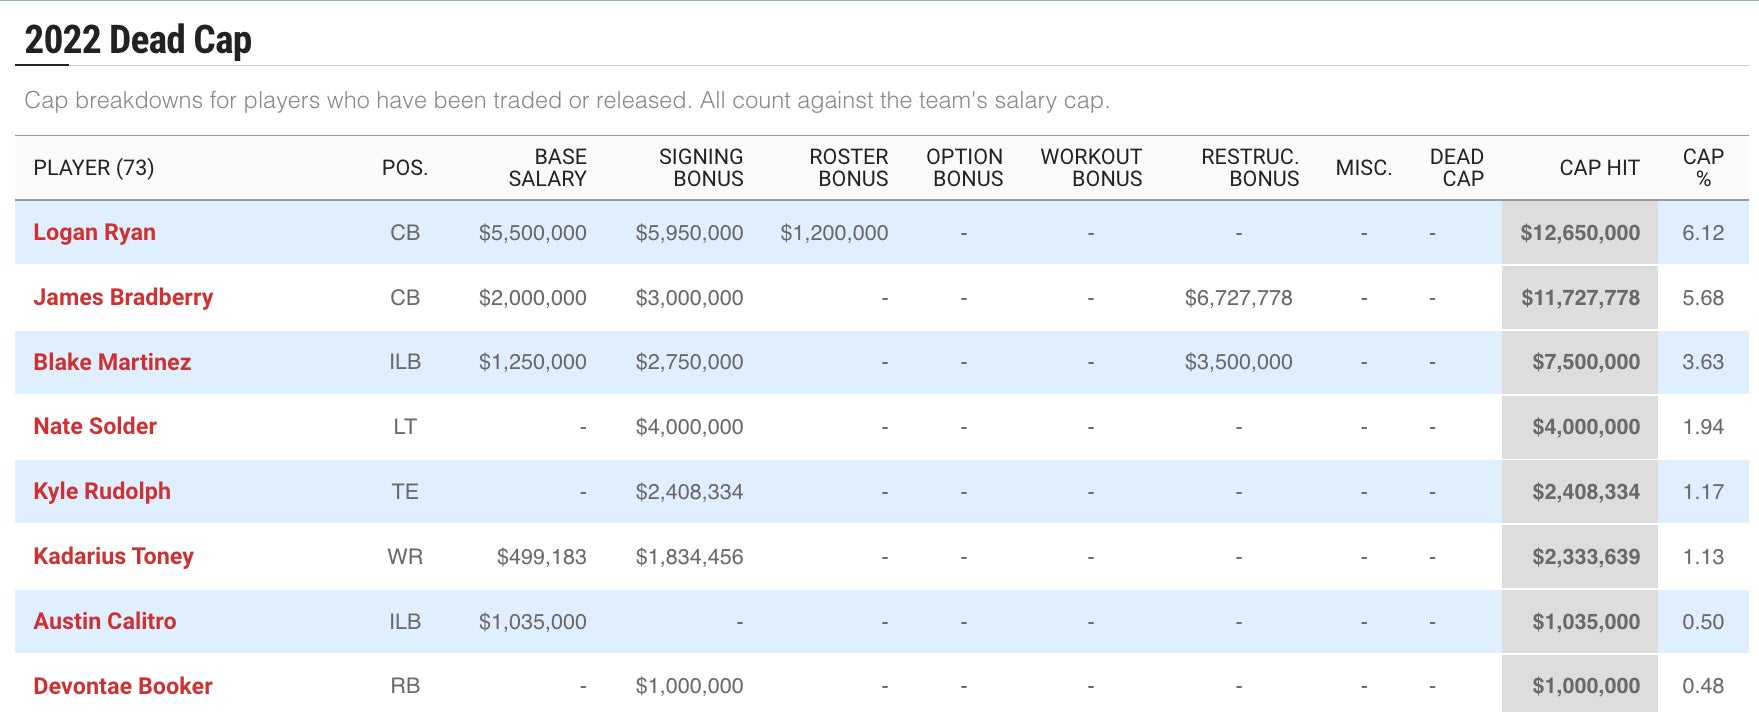The width and height of the screenshot is (1759, 712).
Task: Sort by Workout Bonus column header
Action: click(1092, 168)
